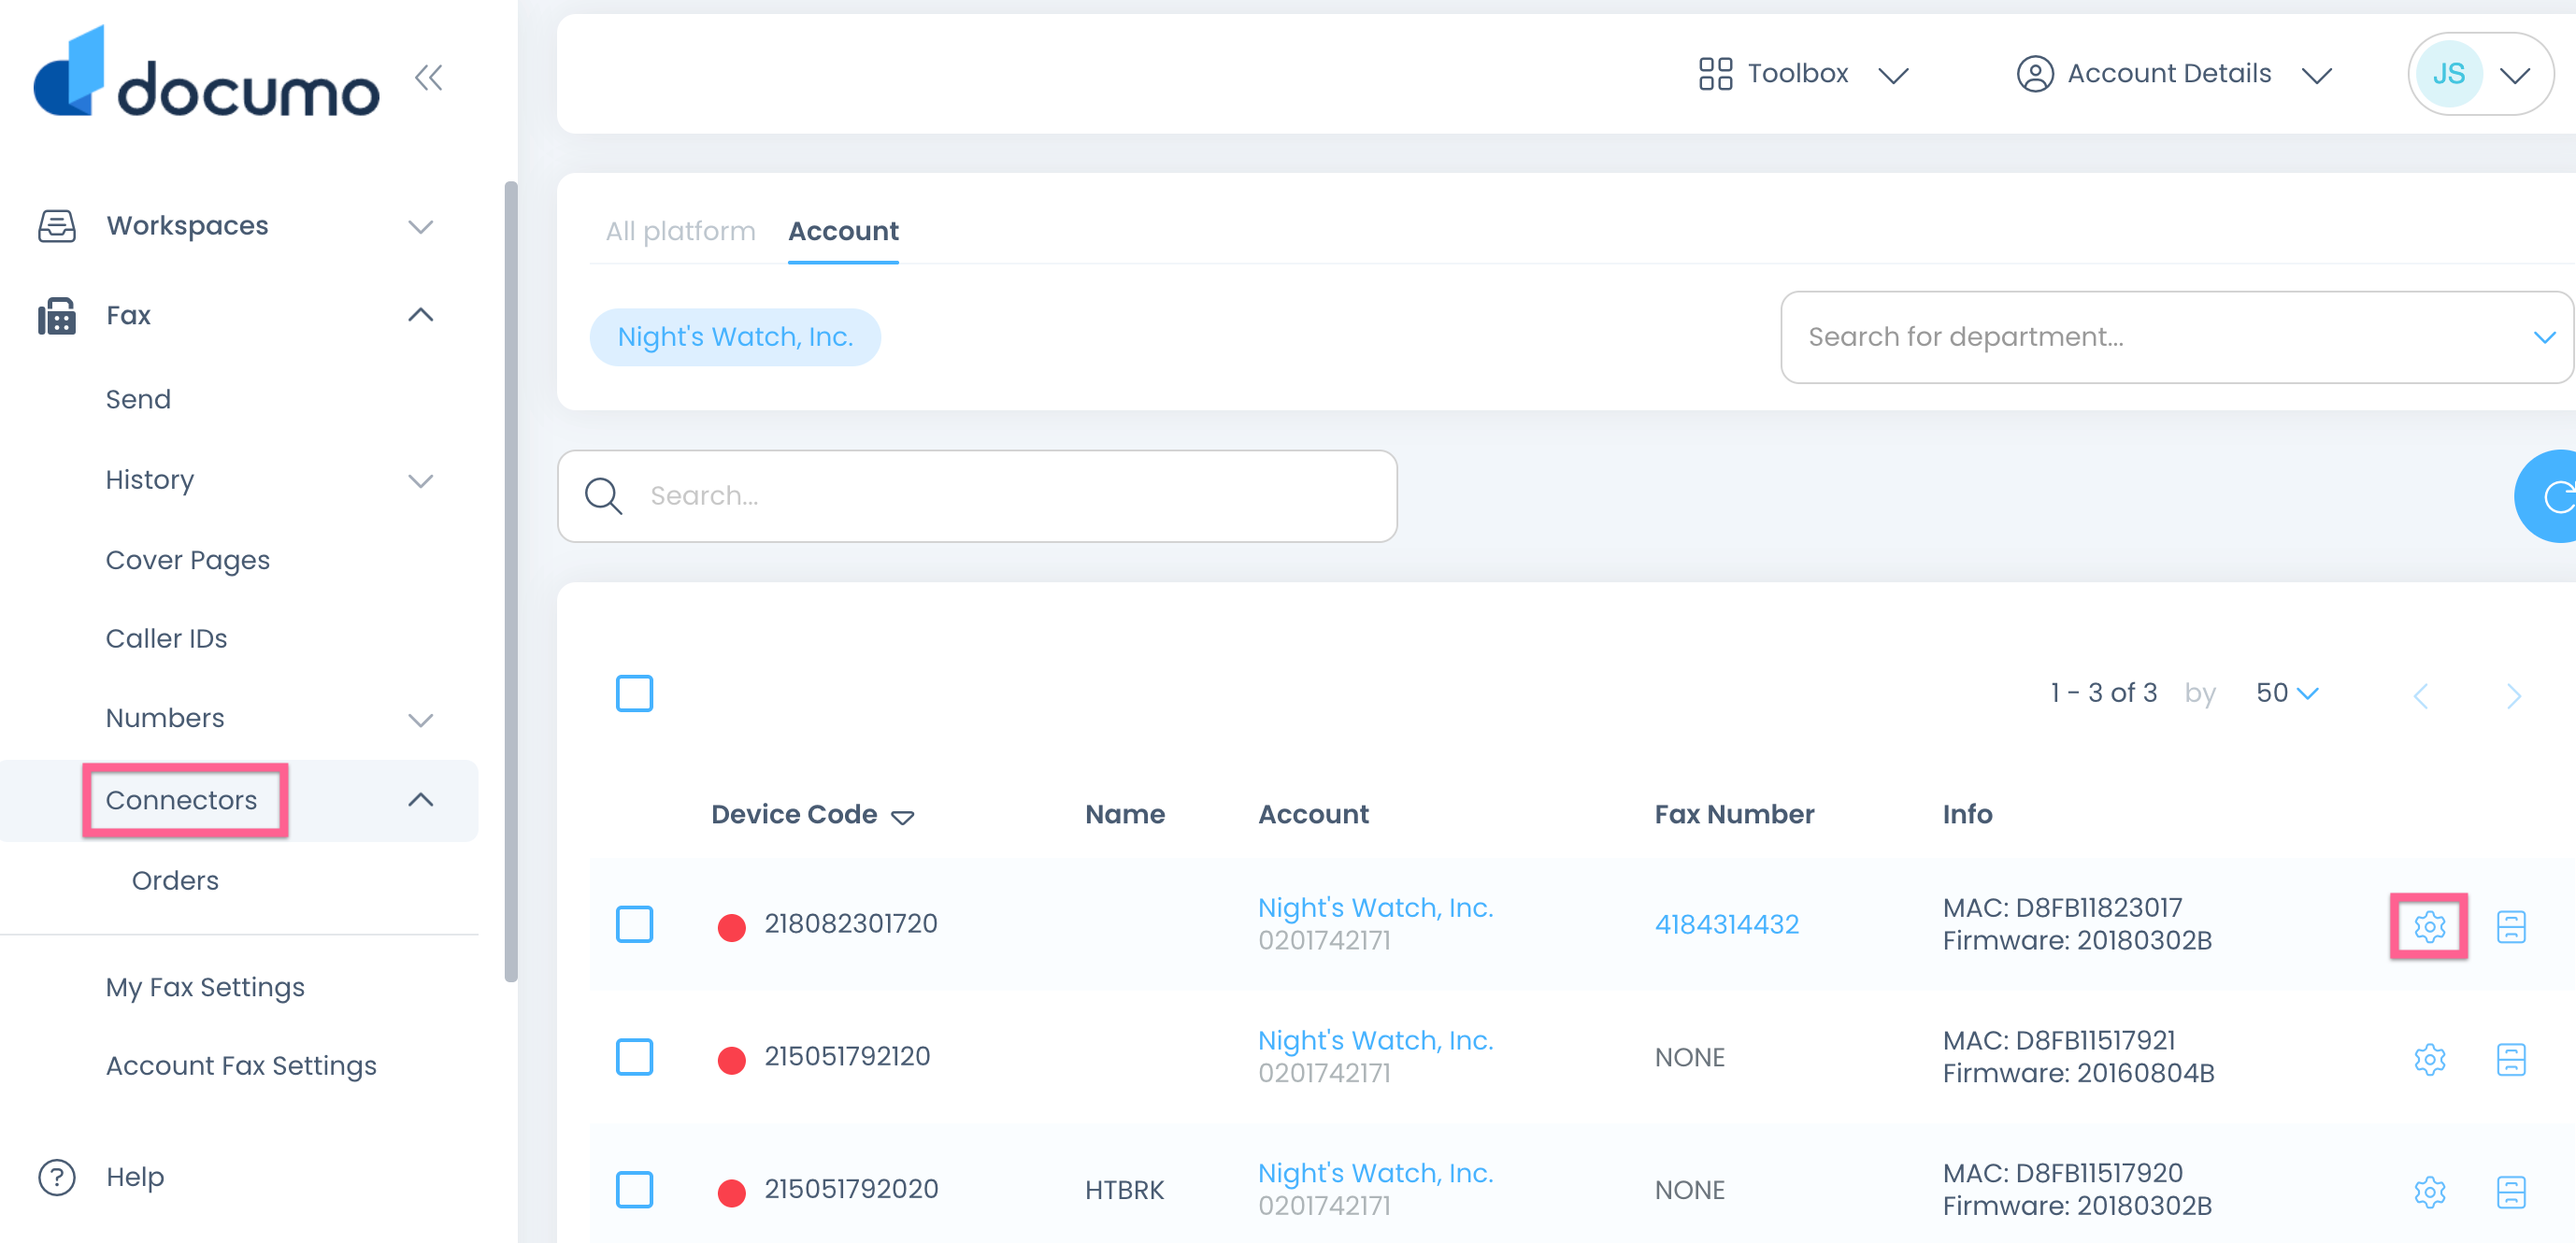The height and width of the screenshot is (1243, 2576).
Task: Check the box for device 215051792020
Action: pos(634,1190)
